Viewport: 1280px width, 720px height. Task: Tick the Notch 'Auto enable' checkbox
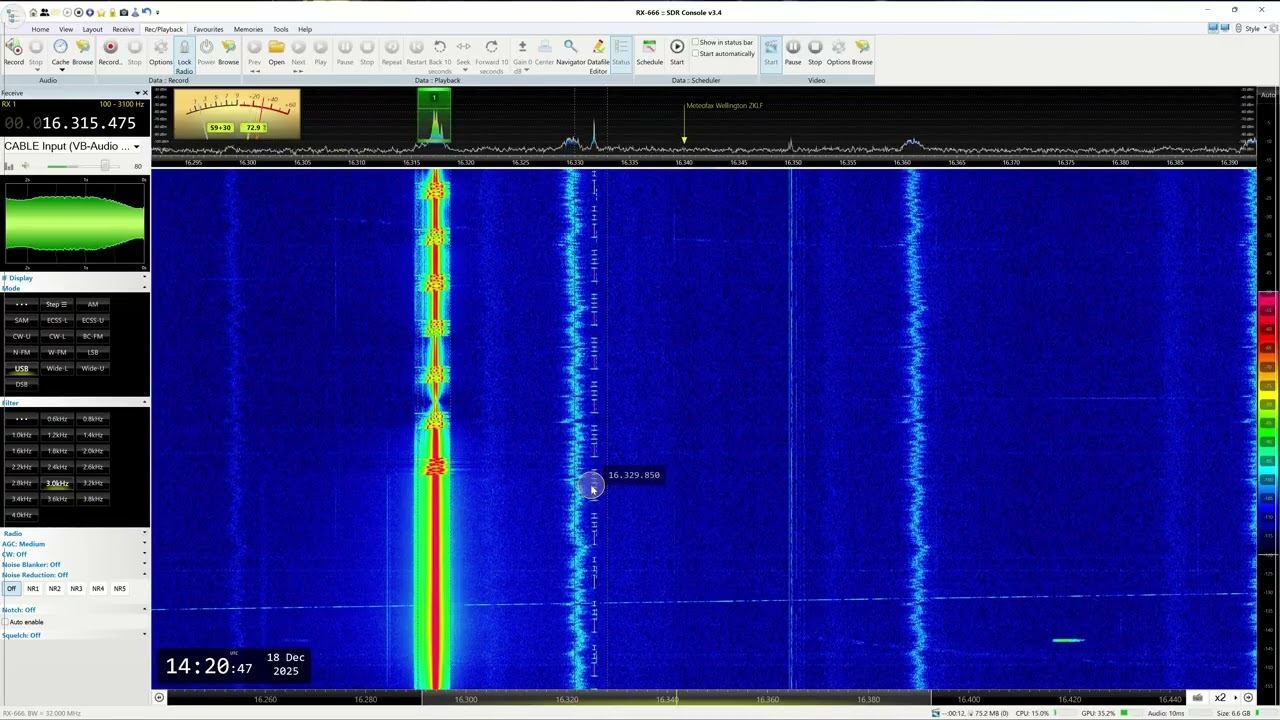tap(6, 622)
